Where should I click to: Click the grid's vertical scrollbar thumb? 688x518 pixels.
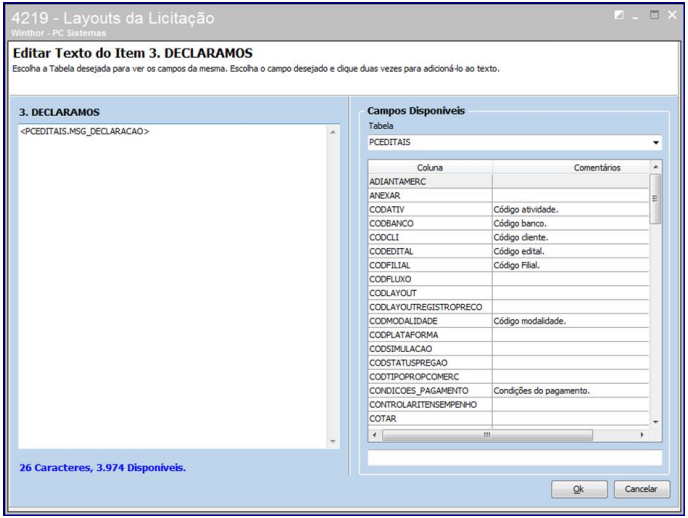(x=655, y=199)
